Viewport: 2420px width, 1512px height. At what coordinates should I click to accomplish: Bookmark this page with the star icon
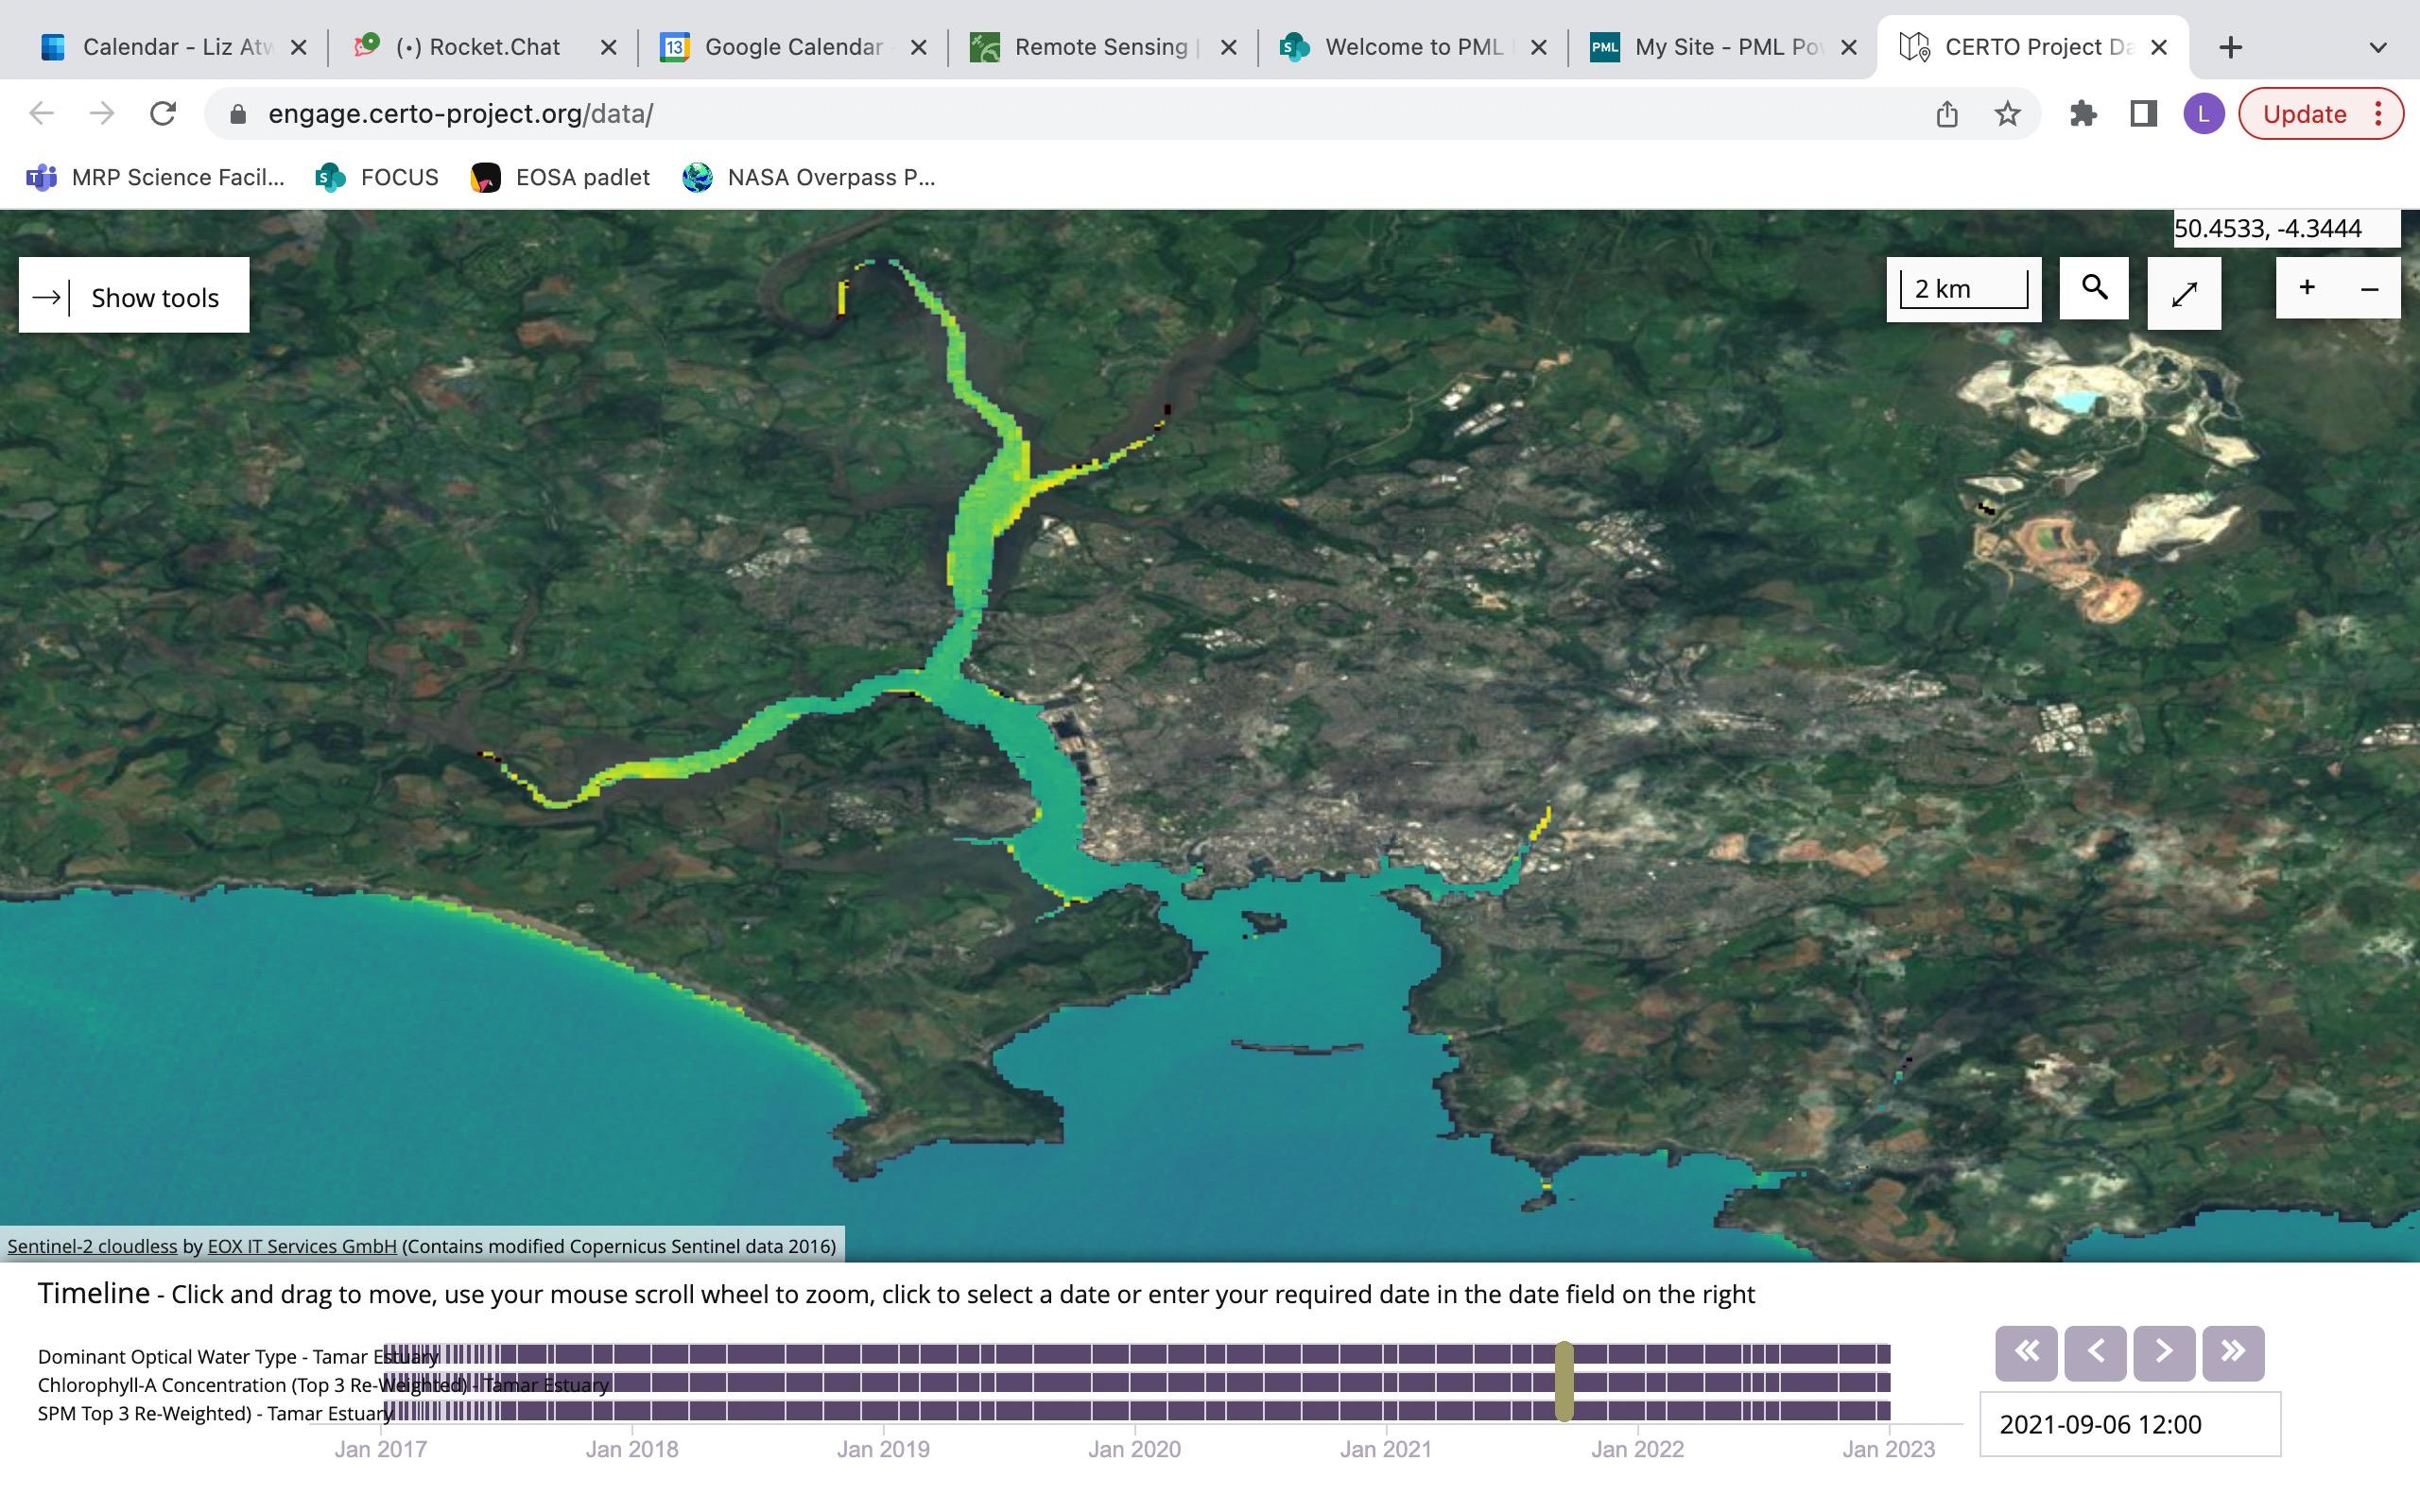(2007, 114)
